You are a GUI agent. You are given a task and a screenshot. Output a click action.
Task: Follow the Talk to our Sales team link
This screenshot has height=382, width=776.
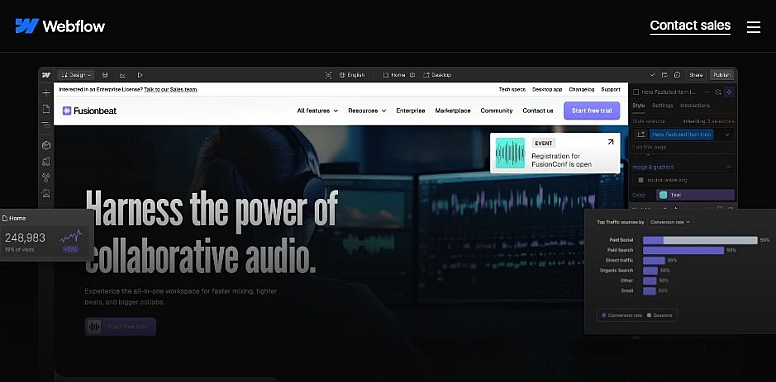click(x=171, y=90)
